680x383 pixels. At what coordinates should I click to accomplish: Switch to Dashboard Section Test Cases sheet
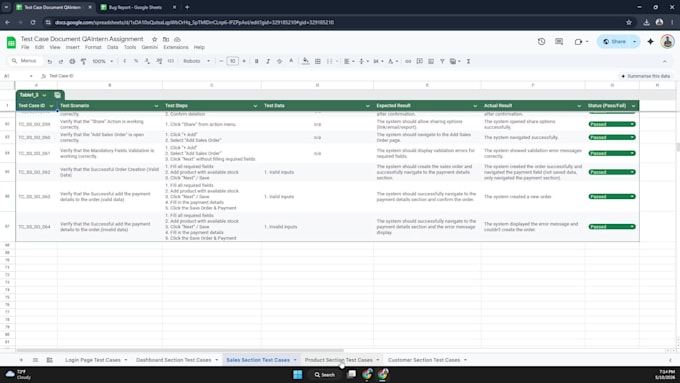click(x=173, y=360)
